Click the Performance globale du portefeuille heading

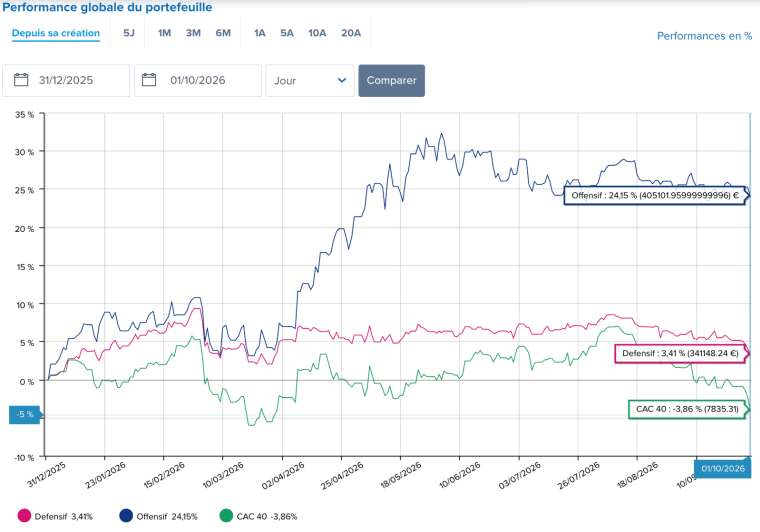point(107,7)
